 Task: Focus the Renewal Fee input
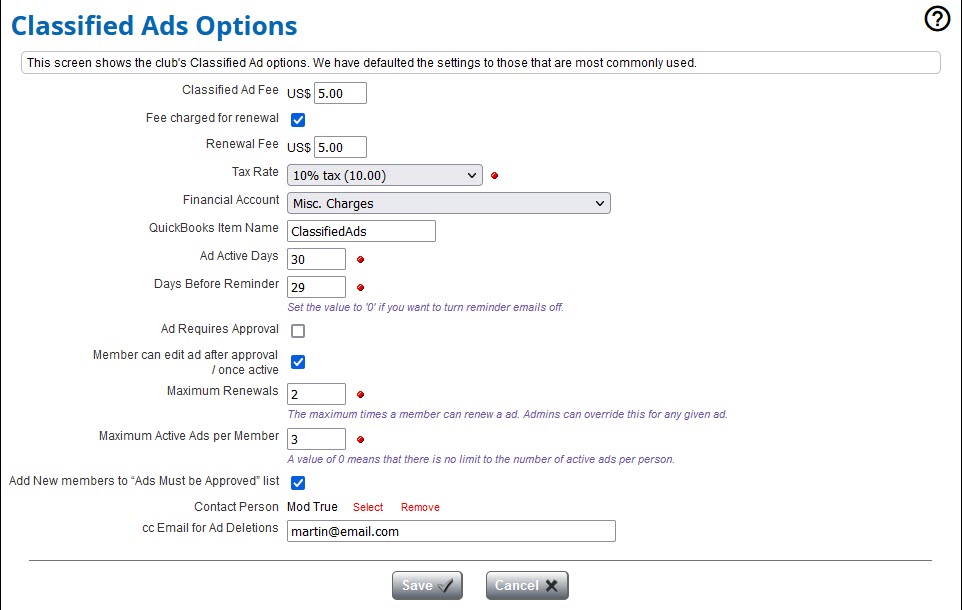tap(340, 147)
